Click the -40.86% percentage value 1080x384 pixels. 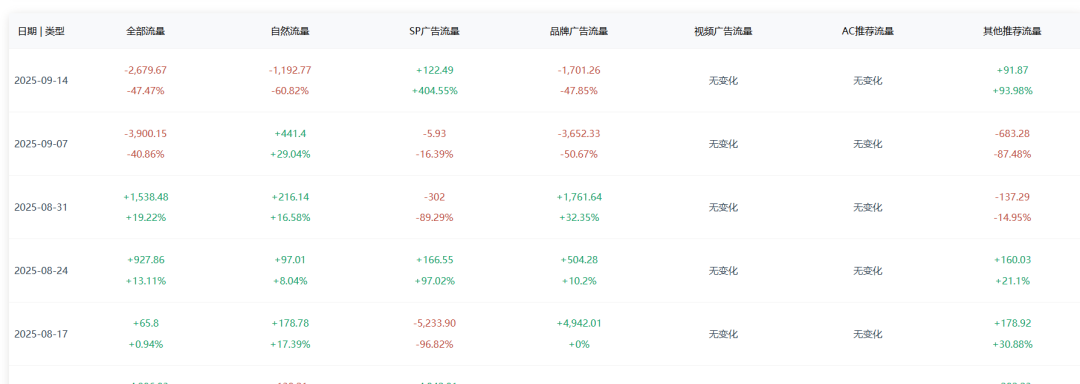click(x=145, y=154)
